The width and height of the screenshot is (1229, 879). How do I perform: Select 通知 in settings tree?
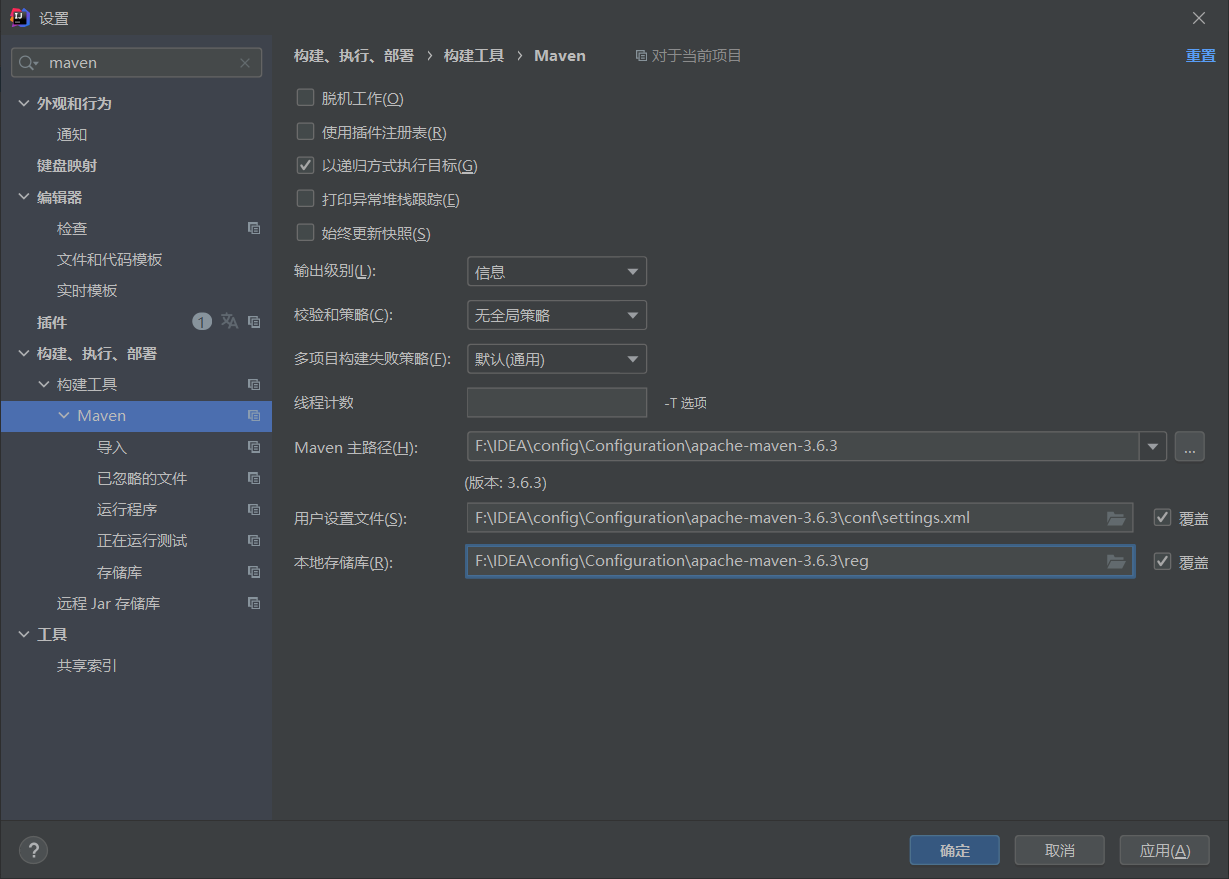point(72,135)
